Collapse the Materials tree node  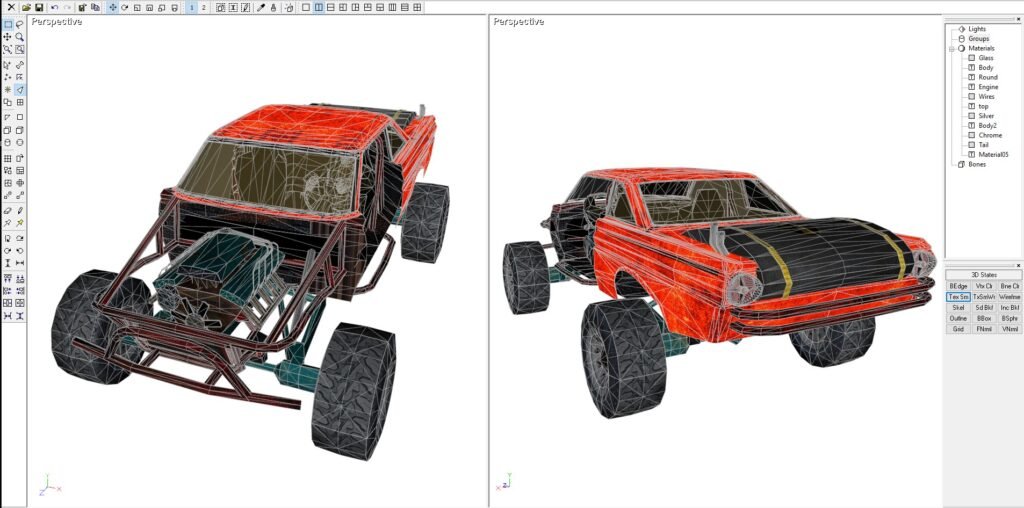pos(951,48)
